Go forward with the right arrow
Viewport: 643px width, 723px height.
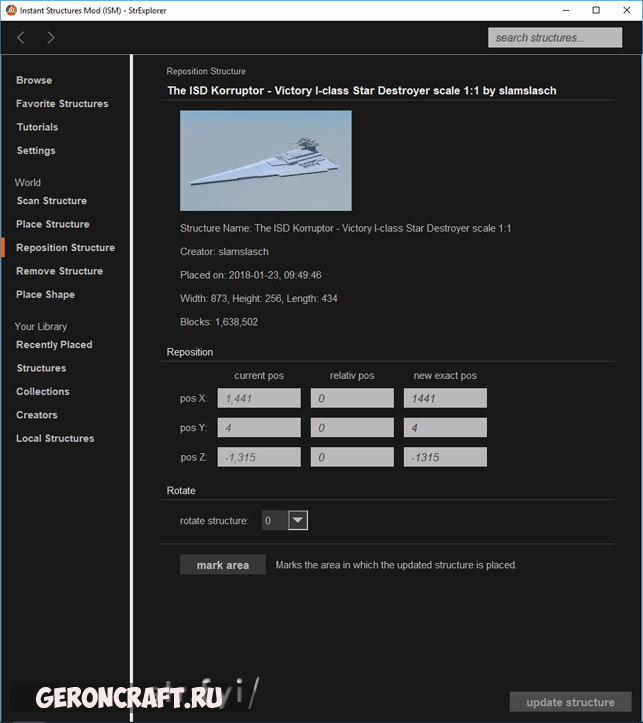(x=51, y=38)
